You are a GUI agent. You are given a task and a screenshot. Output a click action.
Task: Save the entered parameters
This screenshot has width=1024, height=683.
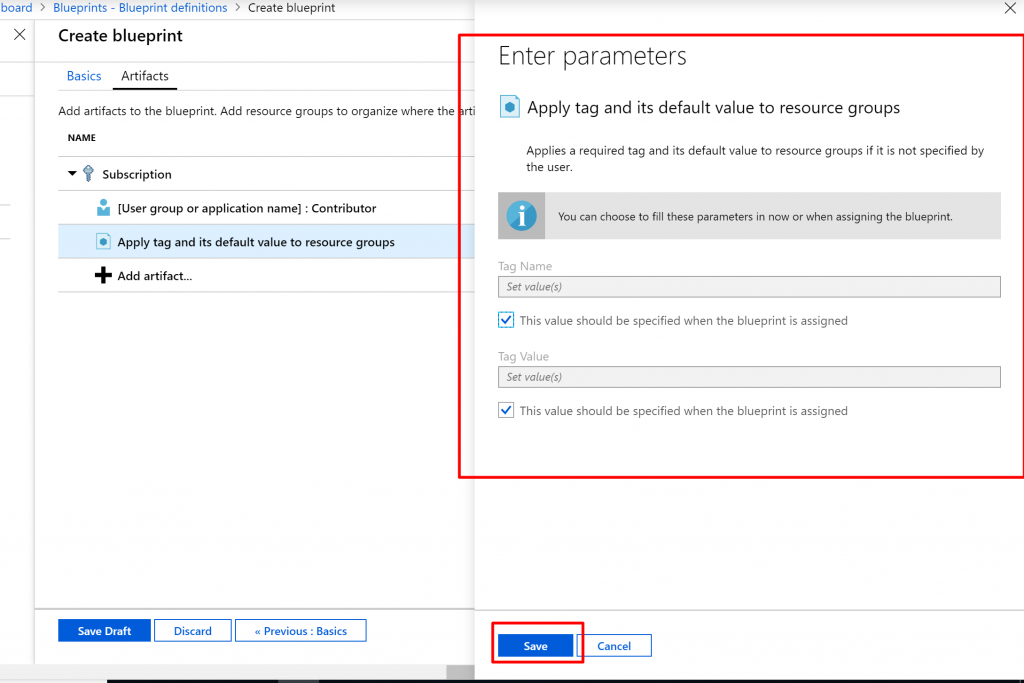[x=535, y=646]
